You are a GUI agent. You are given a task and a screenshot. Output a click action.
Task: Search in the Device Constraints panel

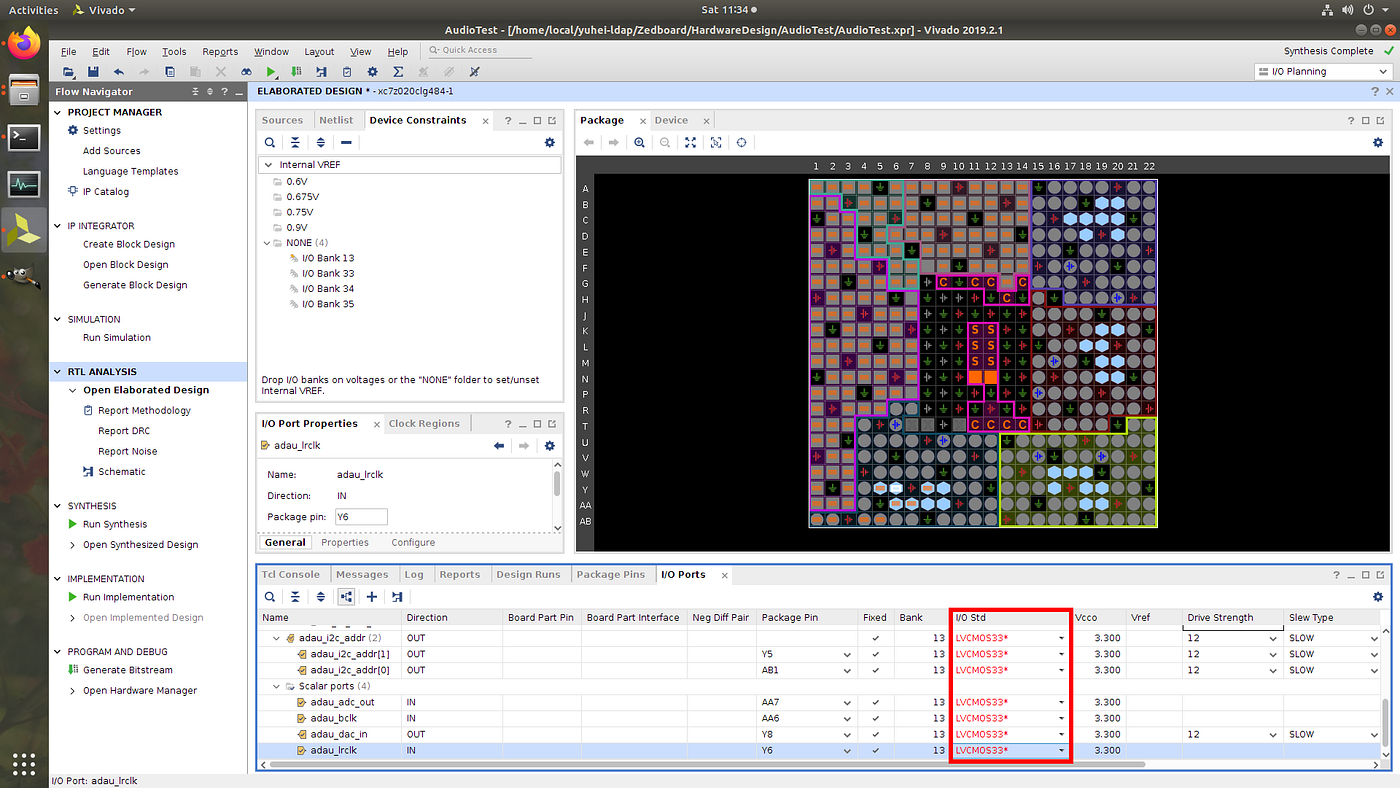[270, 143]
